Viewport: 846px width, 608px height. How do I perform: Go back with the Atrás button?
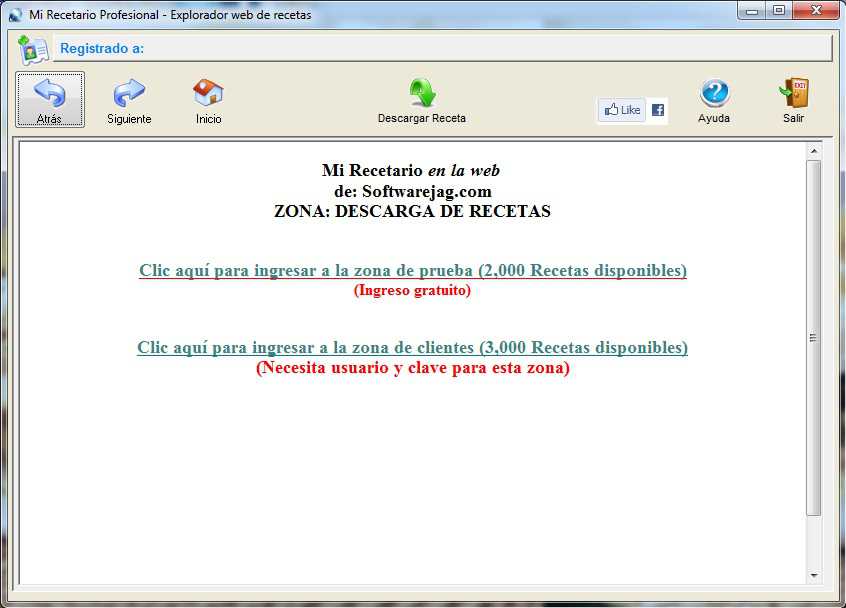(x=50, y=100)
